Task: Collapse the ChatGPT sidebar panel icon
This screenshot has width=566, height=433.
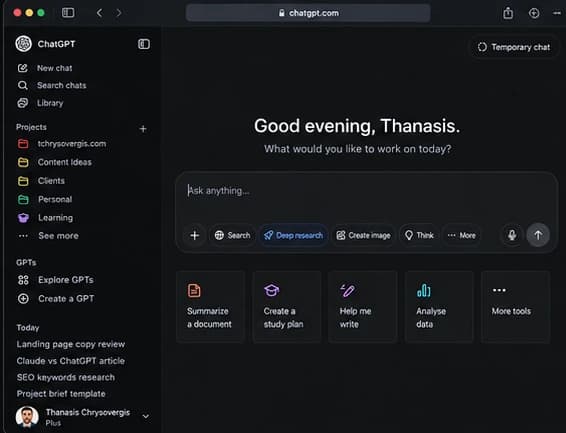Action: click(144, 44)
